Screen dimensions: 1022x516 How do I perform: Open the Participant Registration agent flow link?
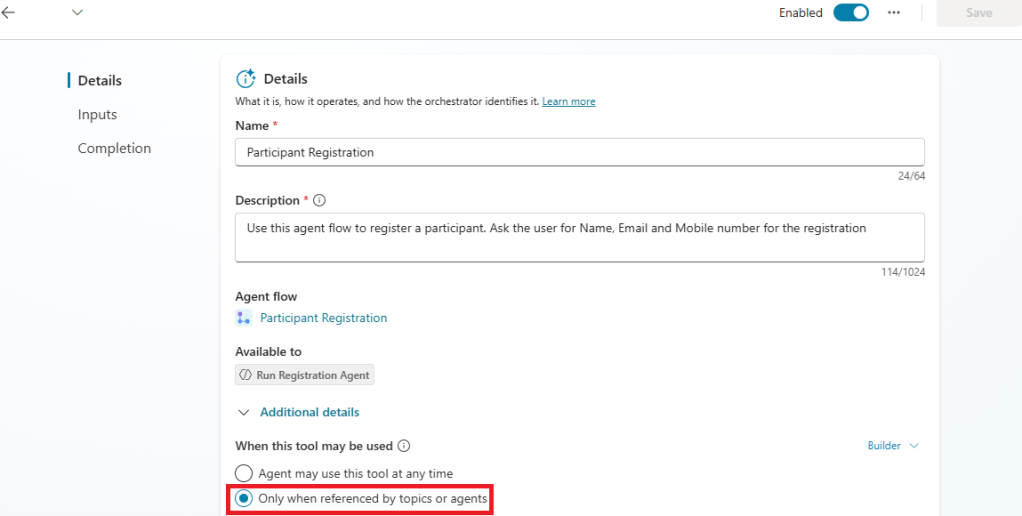coord(323,318)
